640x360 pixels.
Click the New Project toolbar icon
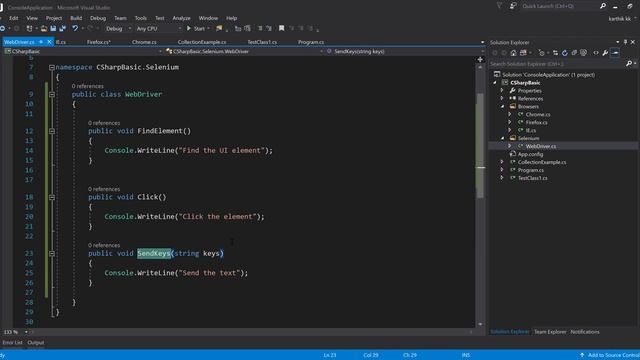pyautogui.click(x=29, y=29)
